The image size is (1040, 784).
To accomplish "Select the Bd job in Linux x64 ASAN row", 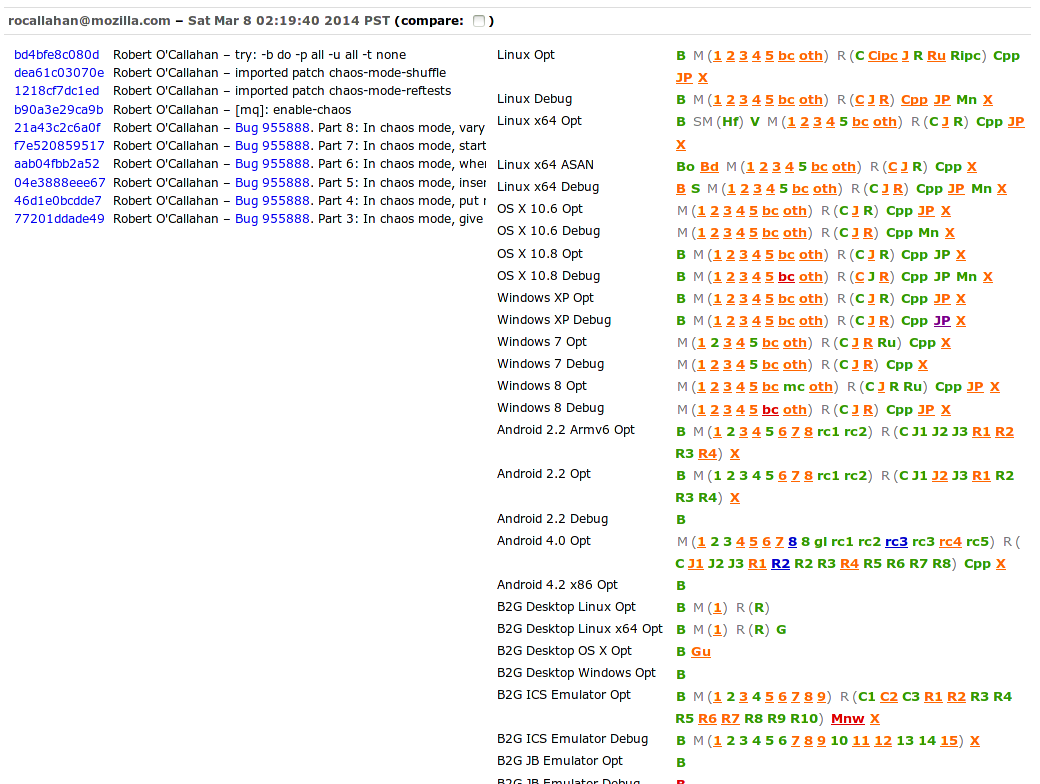I will point(709,166).
